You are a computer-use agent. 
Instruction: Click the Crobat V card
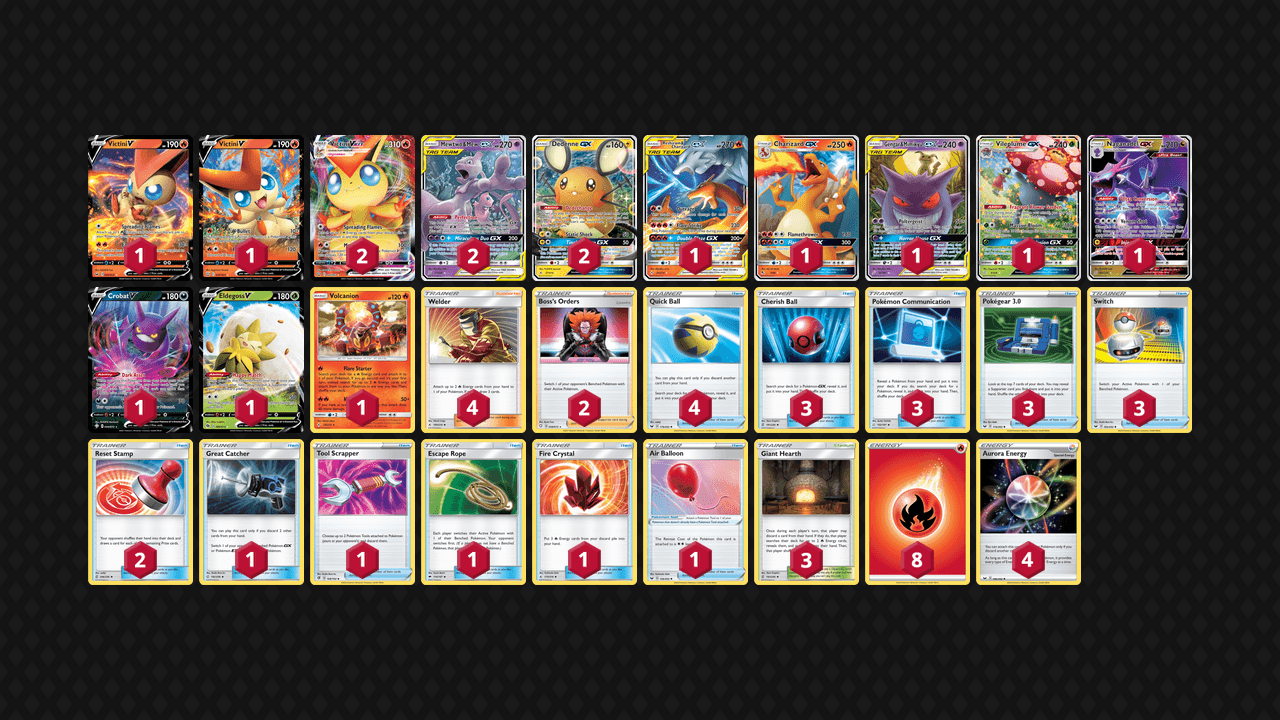pyautogui.click(x=140, y=360)
